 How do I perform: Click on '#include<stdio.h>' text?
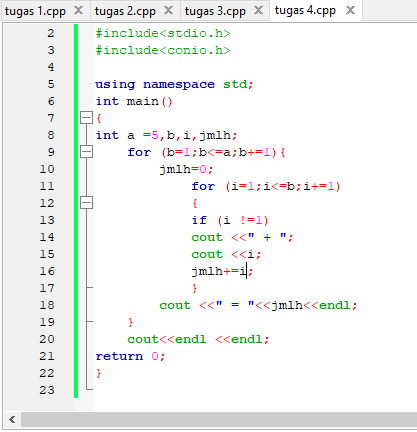click(163, 33)
